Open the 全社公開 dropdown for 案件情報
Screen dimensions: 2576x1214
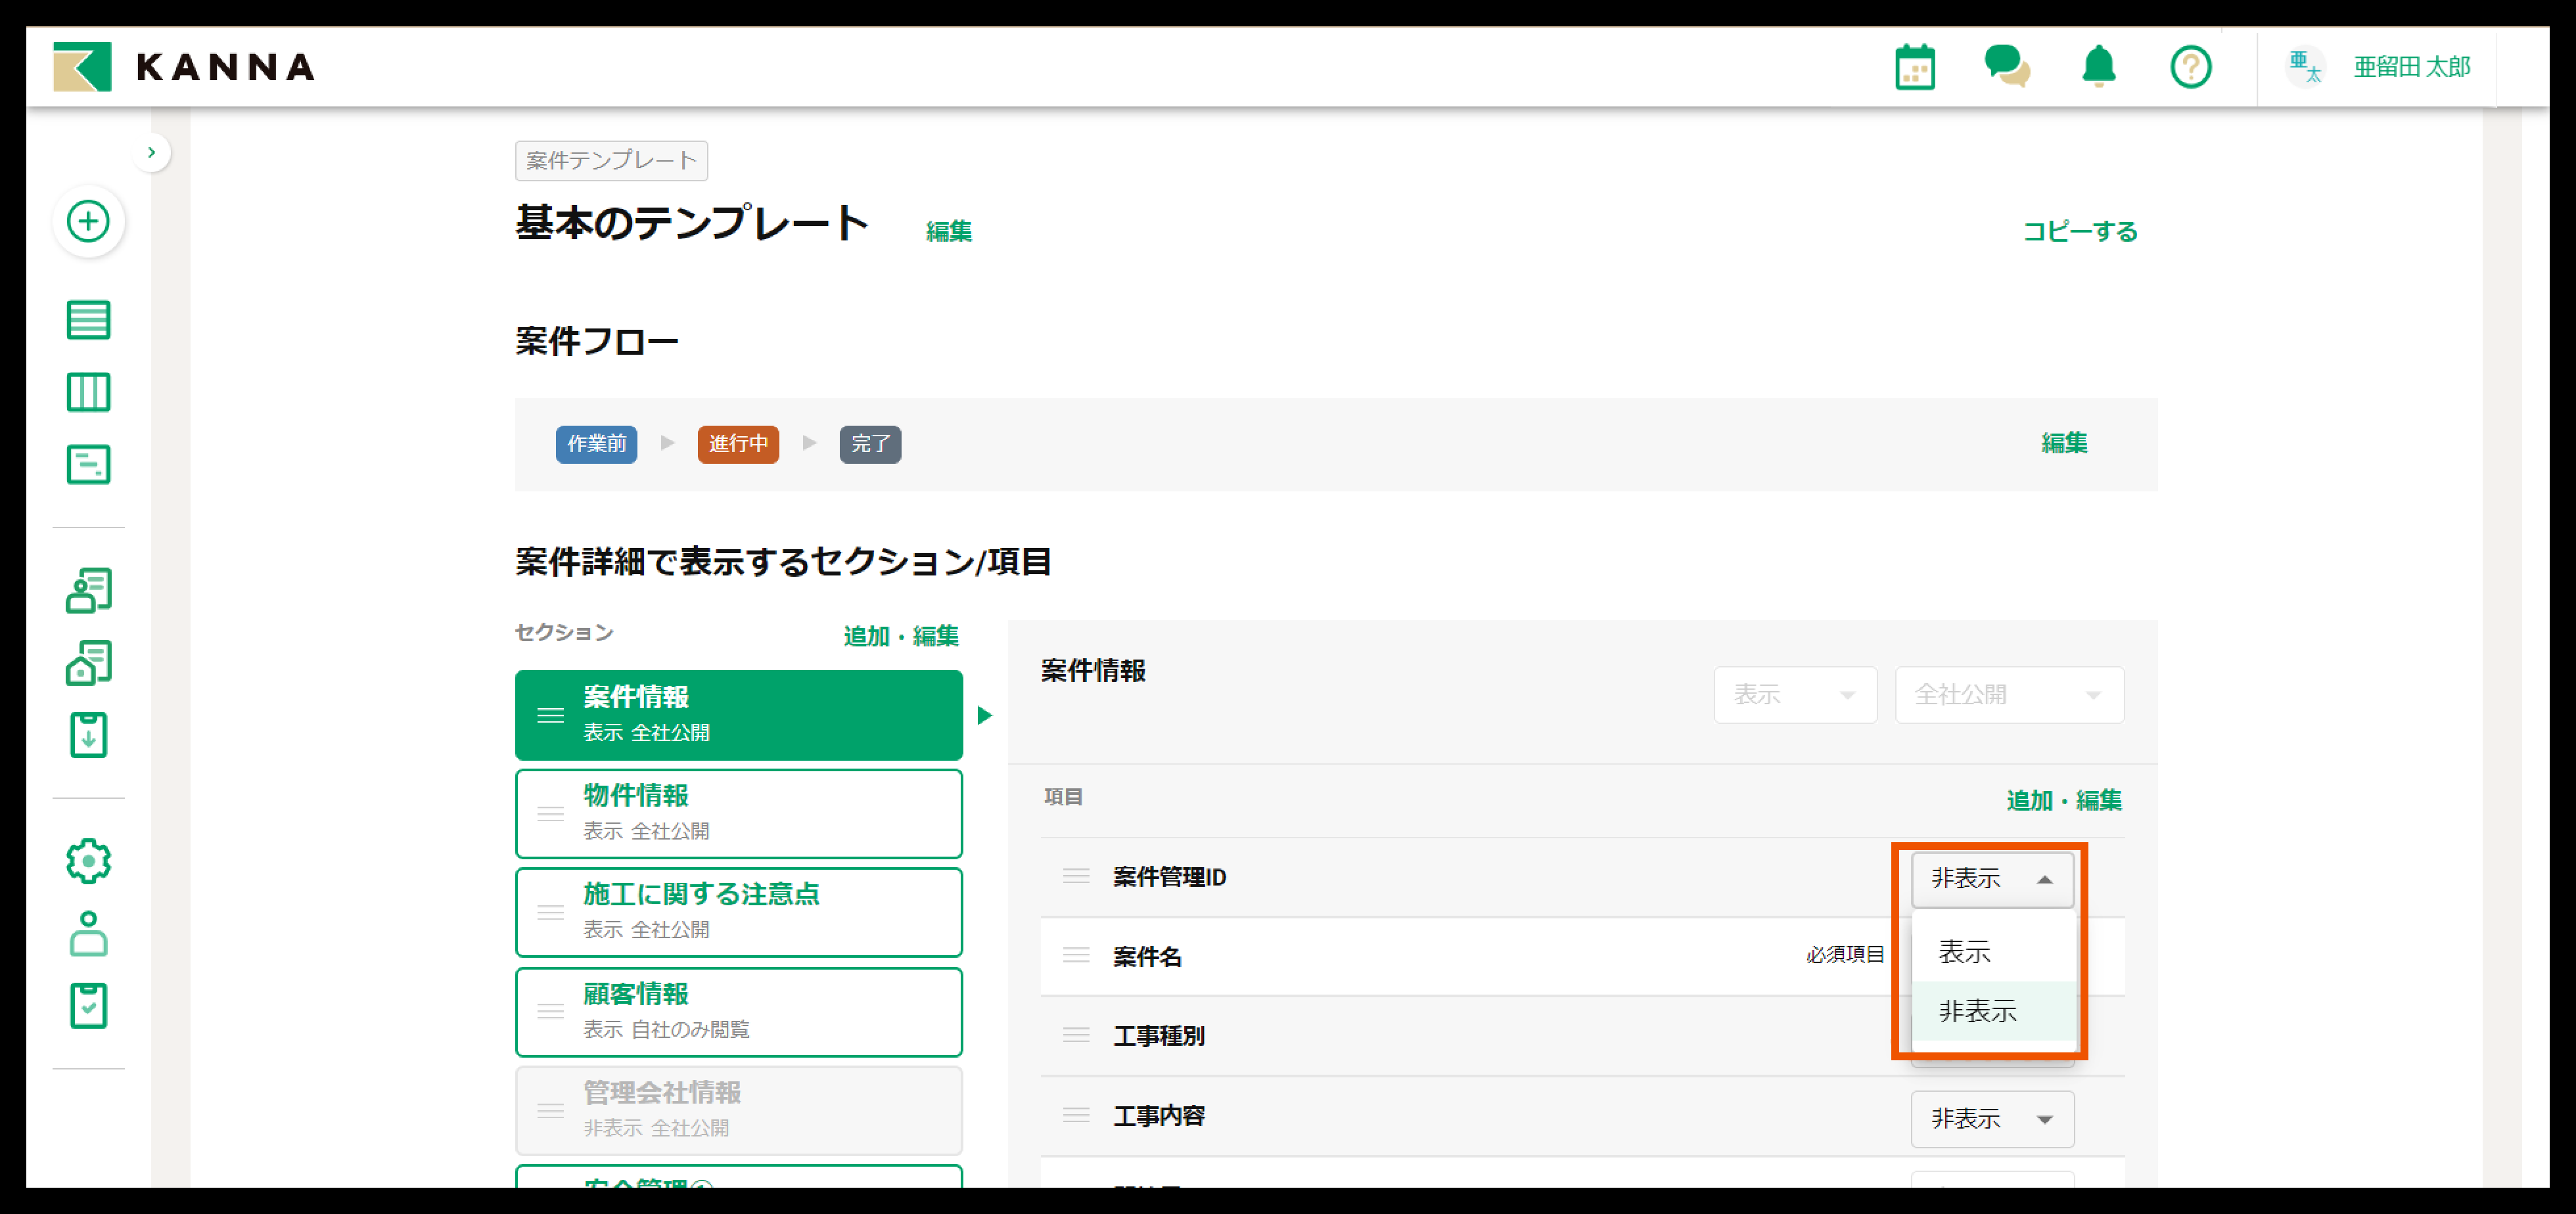pyautogui.click(x=2009, y=695)
